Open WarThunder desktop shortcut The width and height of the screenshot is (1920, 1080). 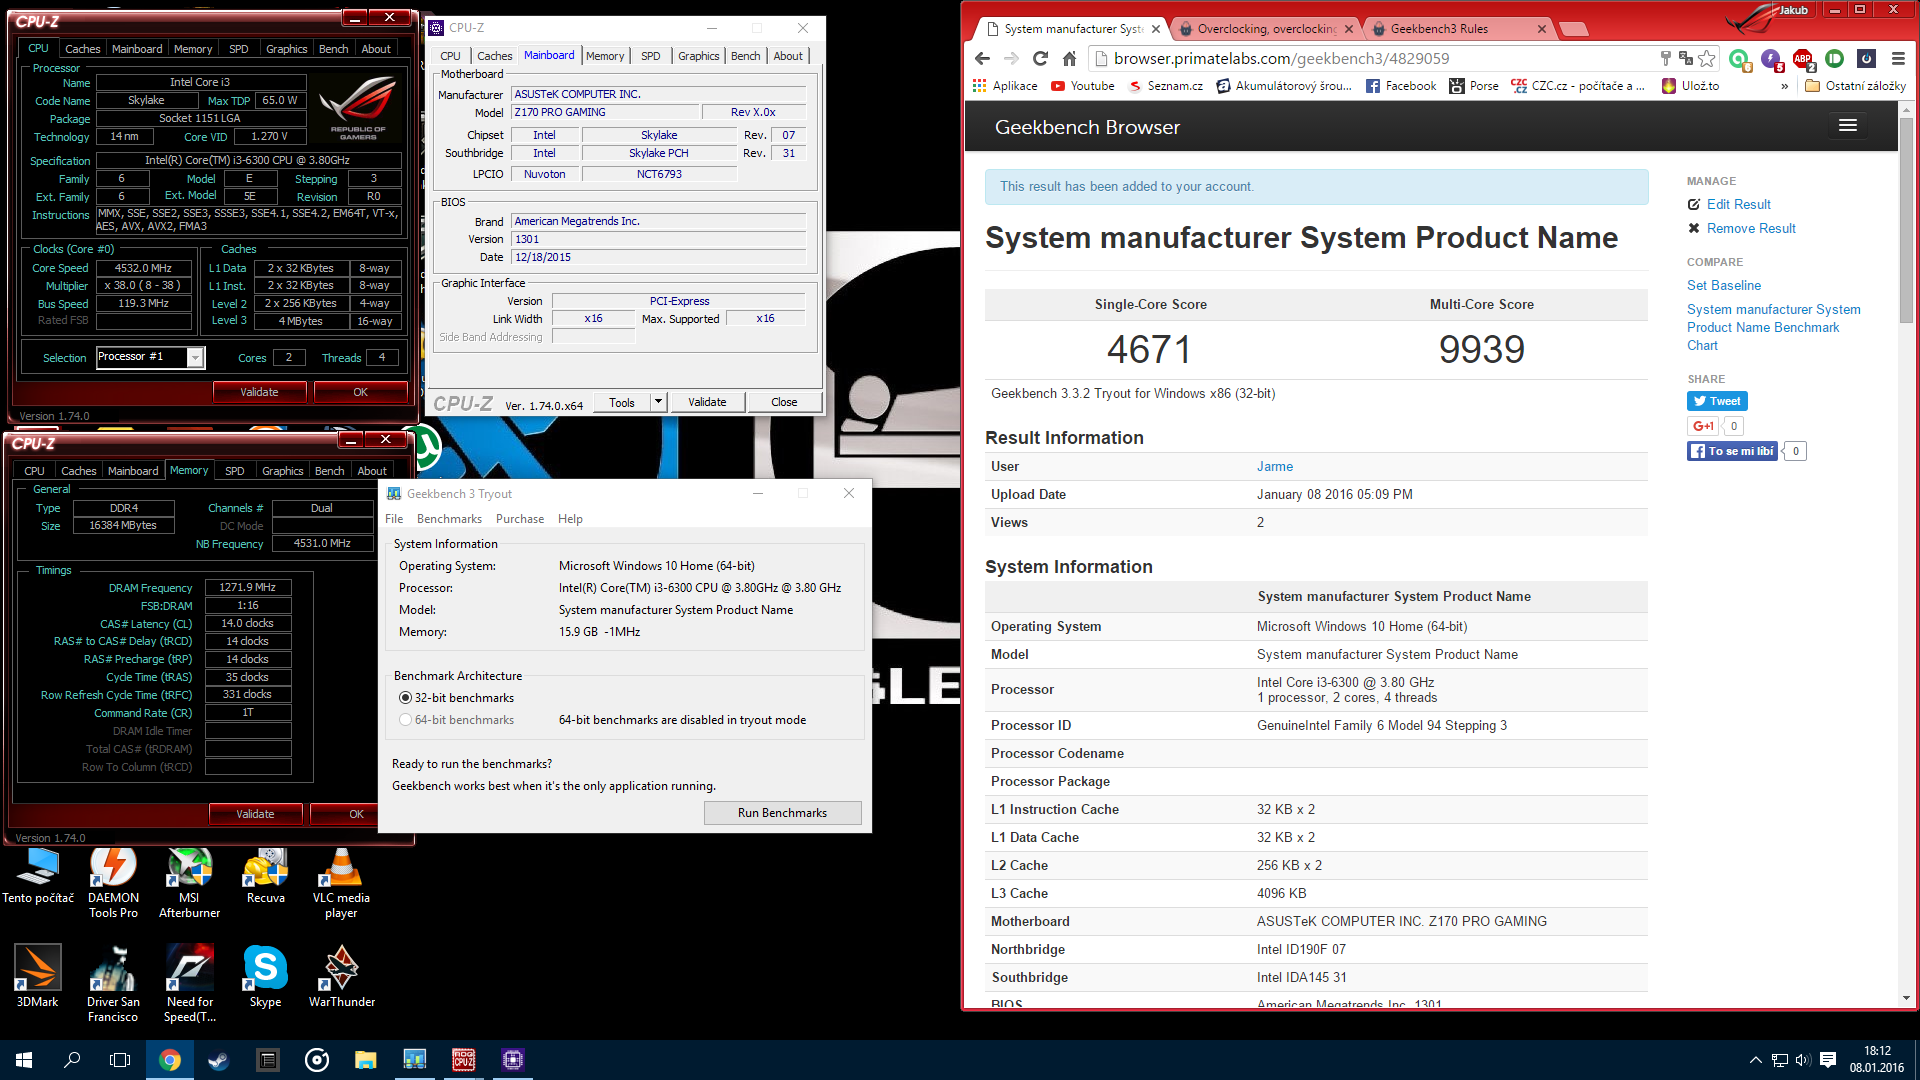pos(341,976)
